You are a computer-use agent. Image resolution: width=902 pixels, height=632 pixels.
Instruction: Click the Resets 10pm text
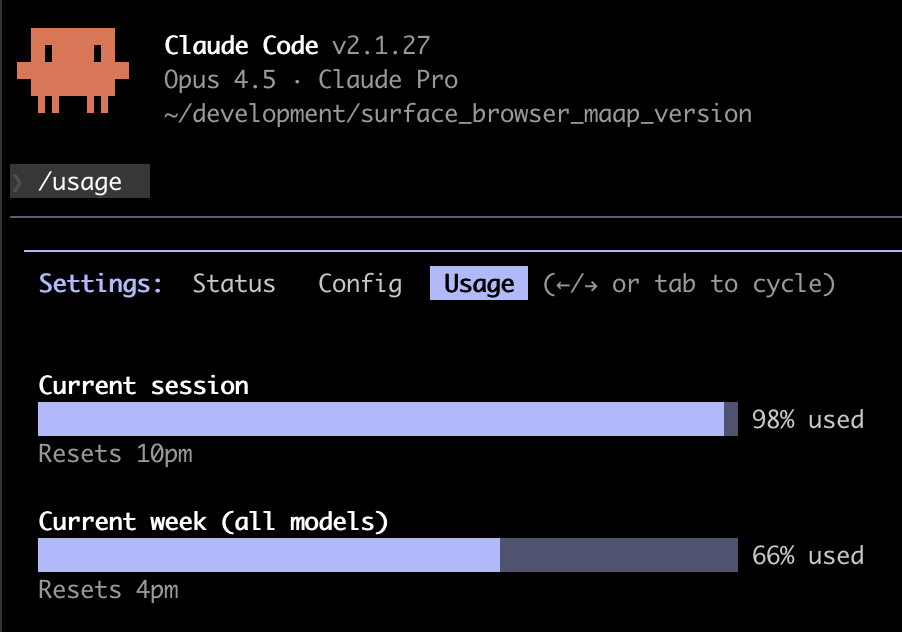[115, 454]
